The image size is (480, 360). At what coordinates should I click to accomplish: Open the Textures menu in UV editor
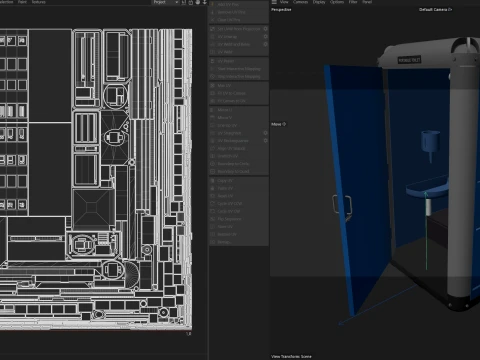pos(39,2)
